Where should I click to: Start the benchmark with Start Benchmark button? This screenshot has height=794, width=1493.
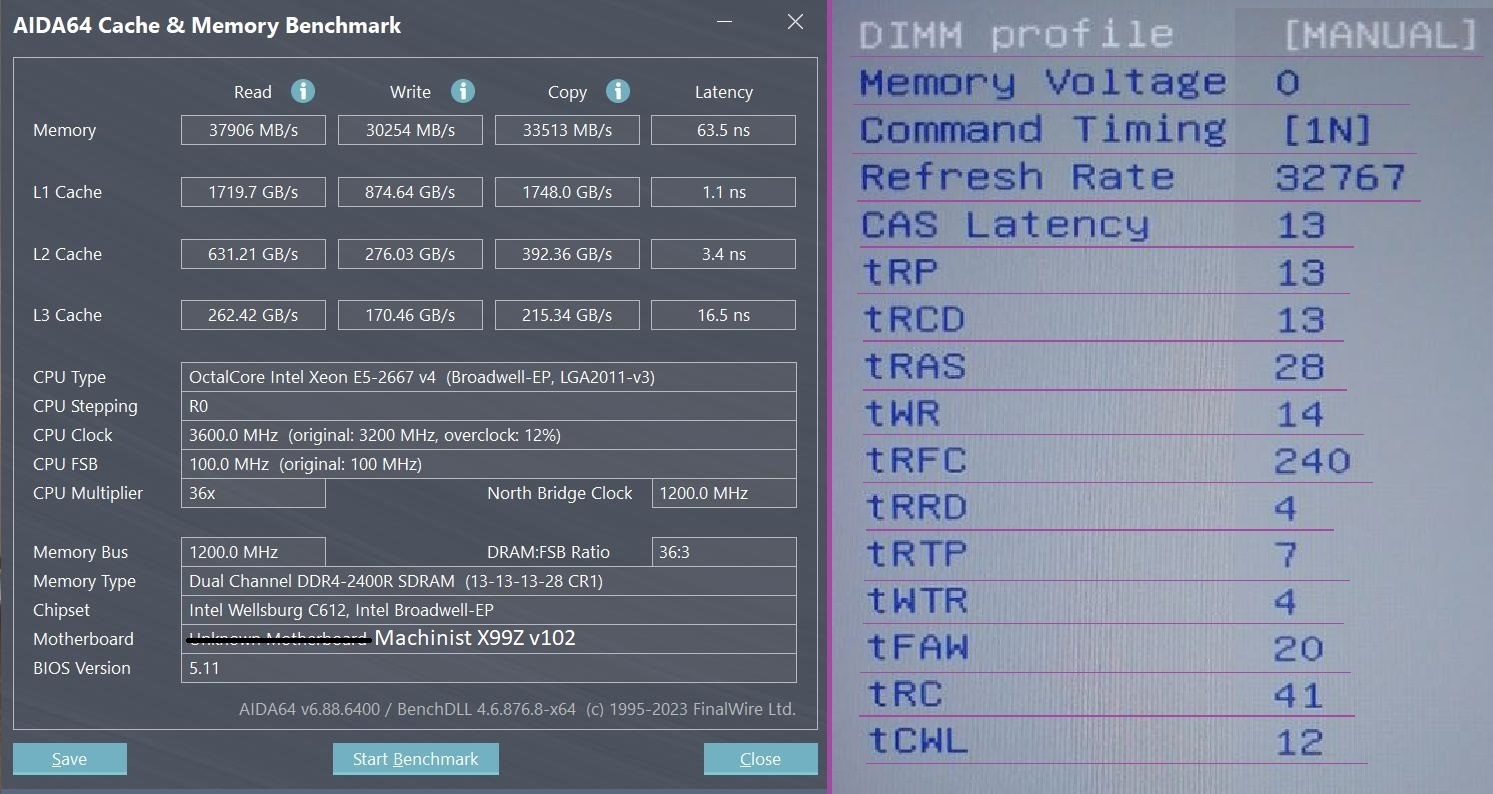pyautogui.click(x=416, y=759)
